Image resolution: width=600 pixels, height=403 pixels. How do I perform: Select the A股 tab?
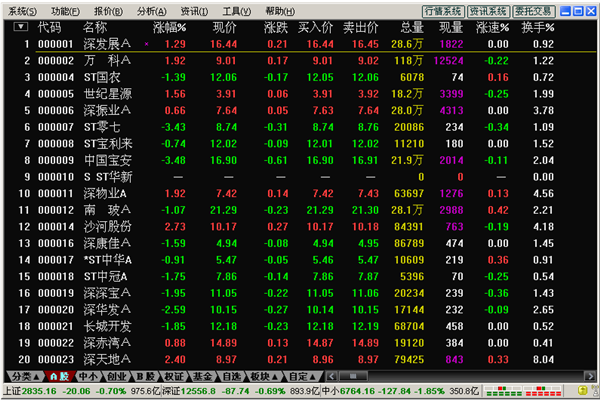click(x=59, y=377)
